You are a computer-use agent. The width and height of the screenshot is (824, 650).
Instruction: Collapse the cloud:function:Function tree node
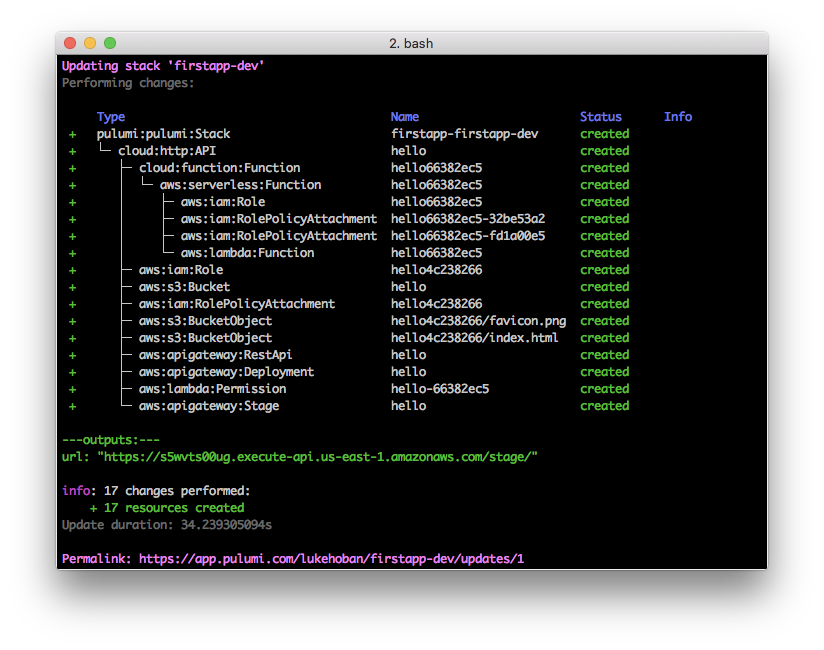pyautogui.click(x=219, y=168)
